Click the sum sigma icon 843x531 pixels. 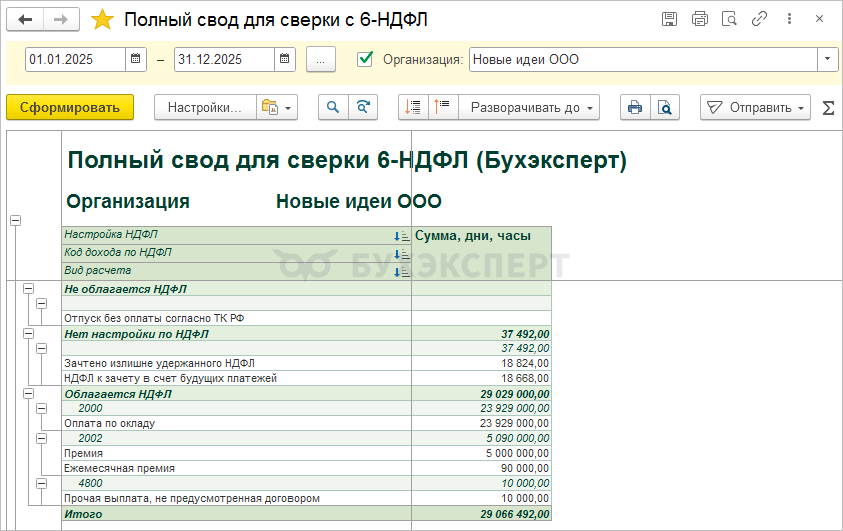(828, 107)
